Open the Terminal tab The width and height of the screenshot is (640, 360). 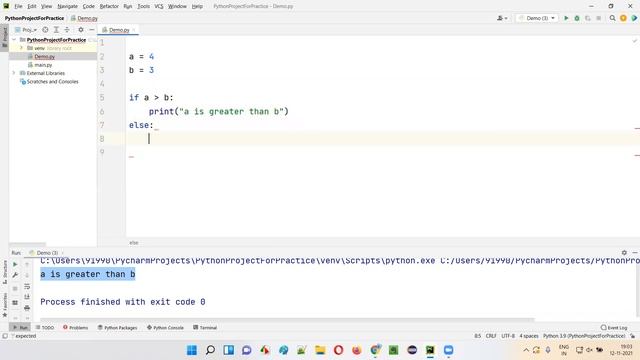[205, 327]
